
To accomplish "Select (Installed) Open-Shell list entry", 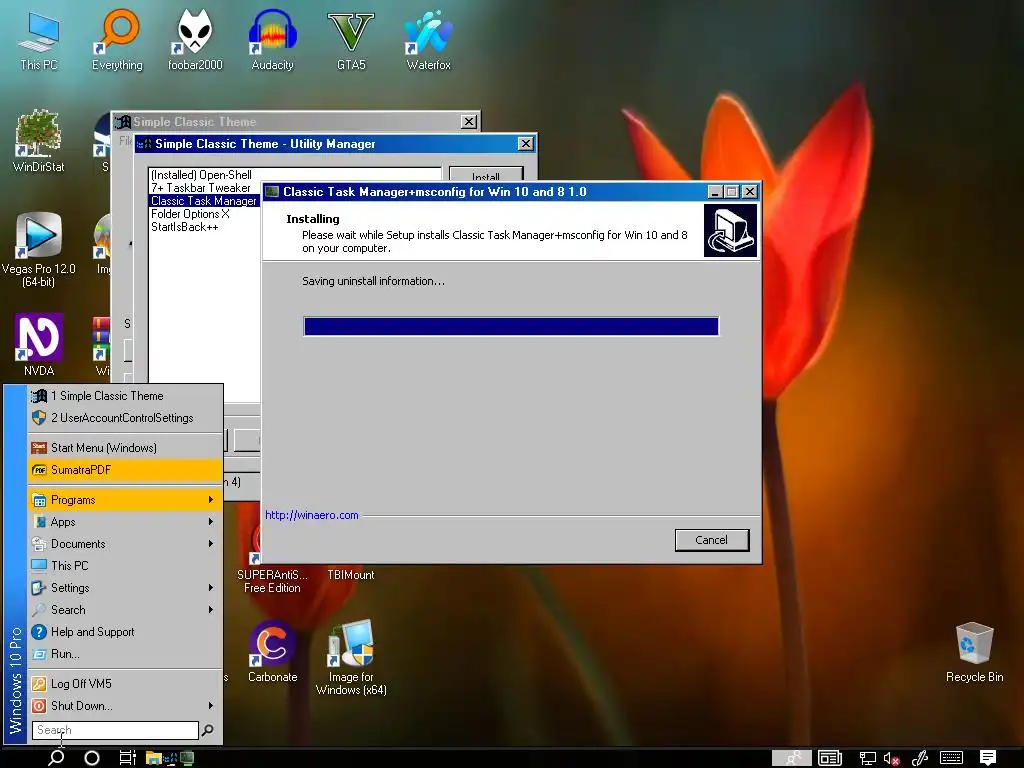I will tap(201, 175).
